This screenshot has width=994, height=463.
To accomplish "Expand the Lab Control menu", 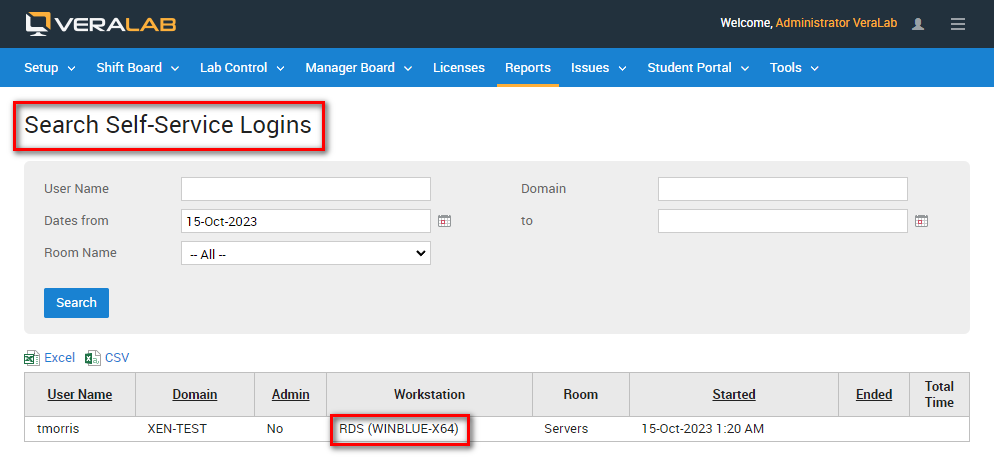I will tap(242, 68).
